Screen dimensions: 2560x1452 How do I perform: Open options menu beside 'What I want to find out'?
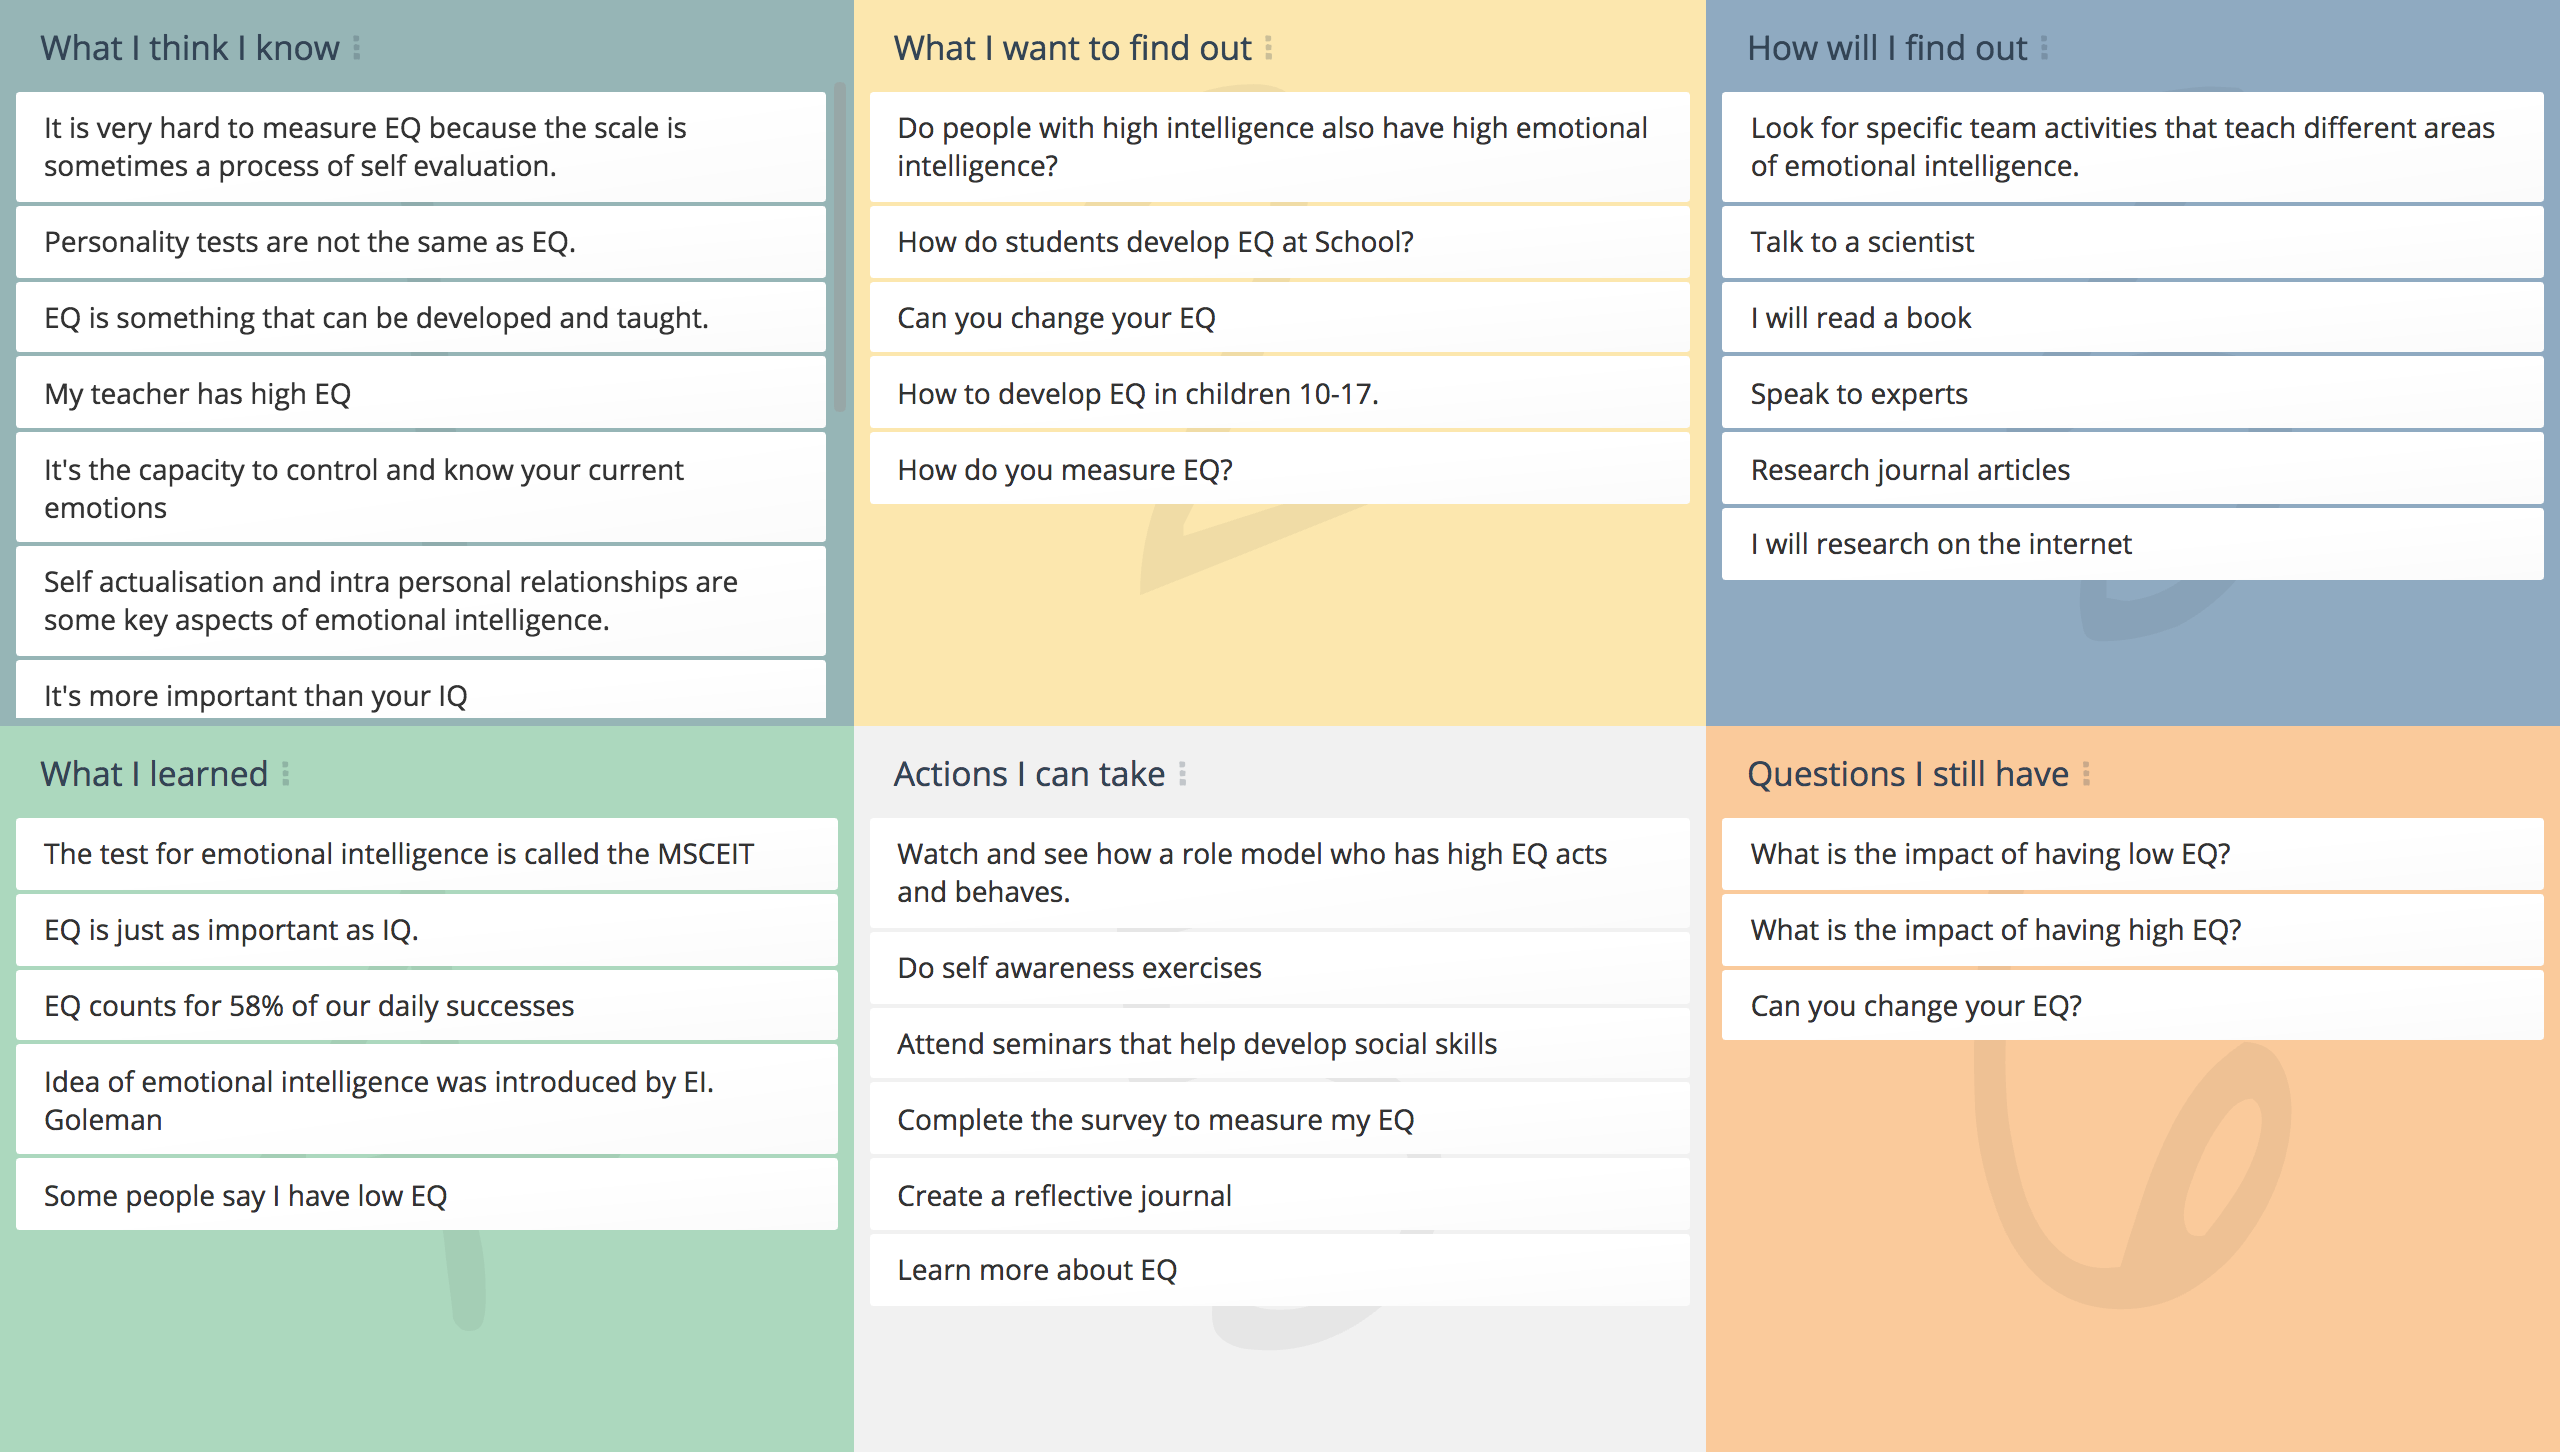click(x=1268, y=48)
